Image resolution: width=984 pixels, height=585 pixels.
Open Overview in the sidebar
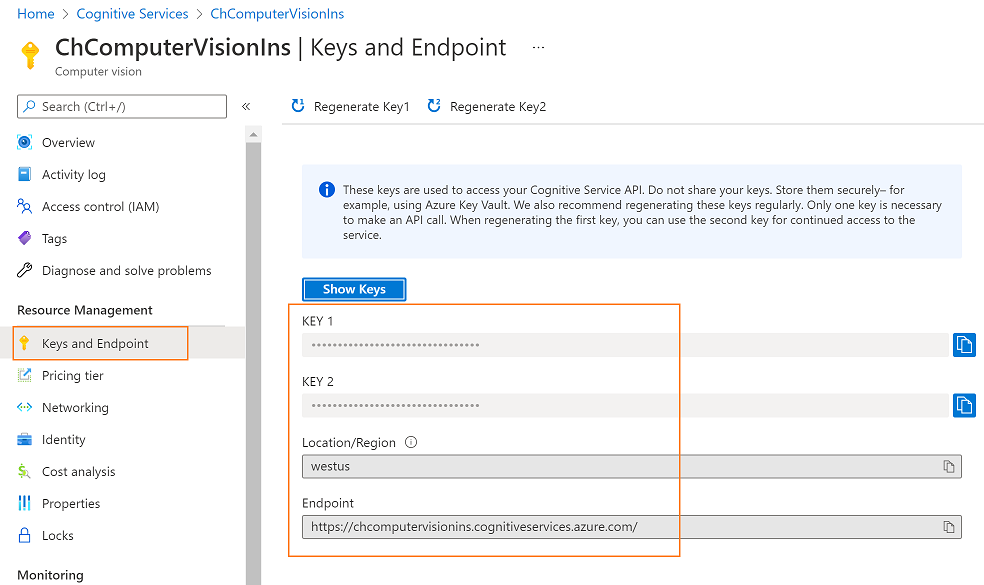(x=68, y=143)
